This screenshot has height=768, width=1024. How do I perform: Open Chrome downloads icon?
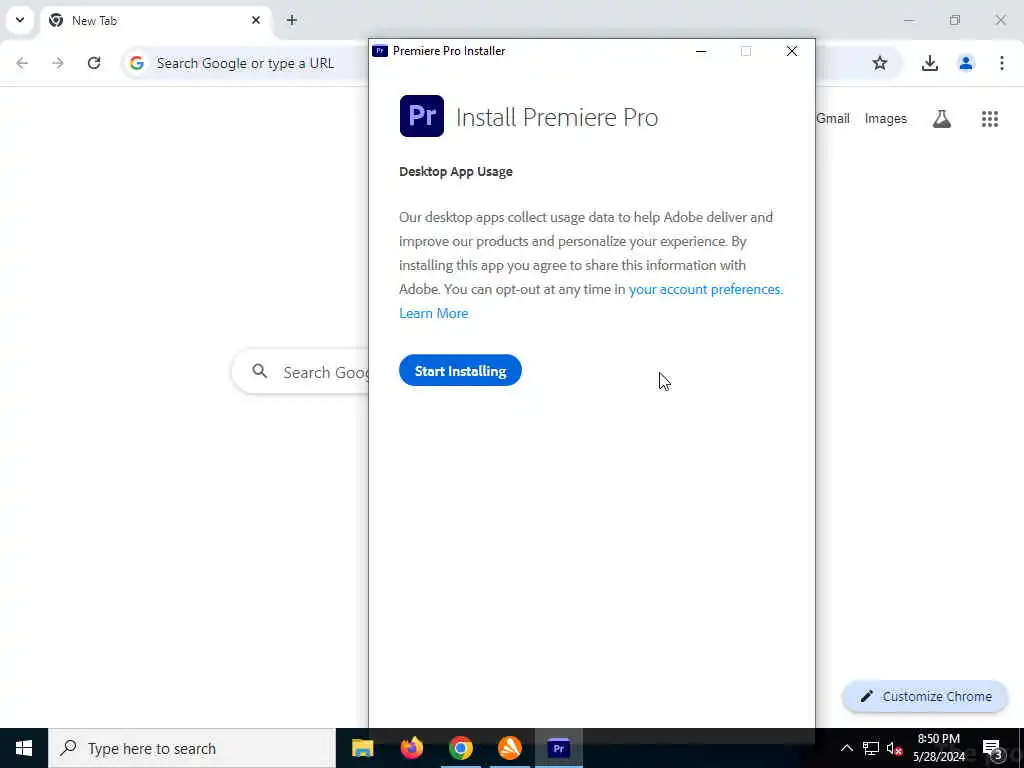[x=929, y=63]
